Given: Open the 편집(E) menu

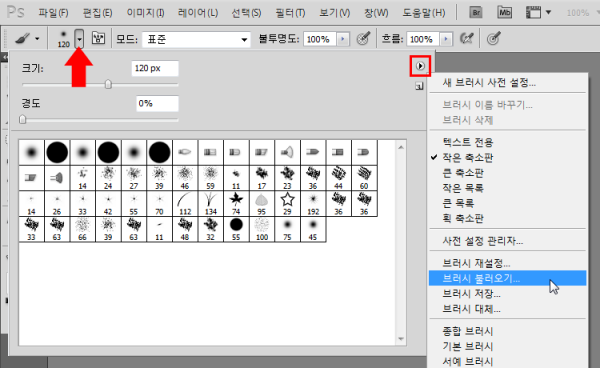Looking at the screenshot, I should 98,13.
